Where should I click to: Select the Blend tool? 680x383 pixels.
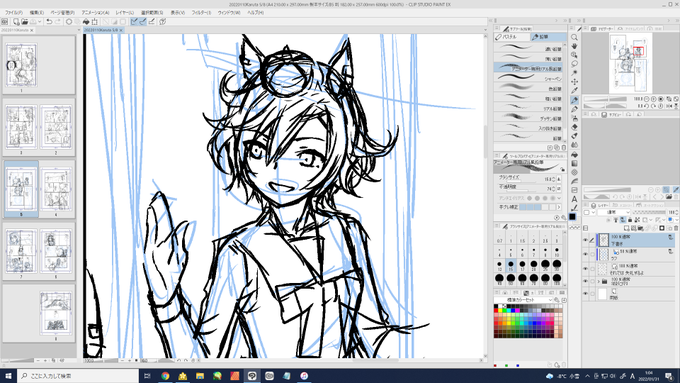coord(574,145)
